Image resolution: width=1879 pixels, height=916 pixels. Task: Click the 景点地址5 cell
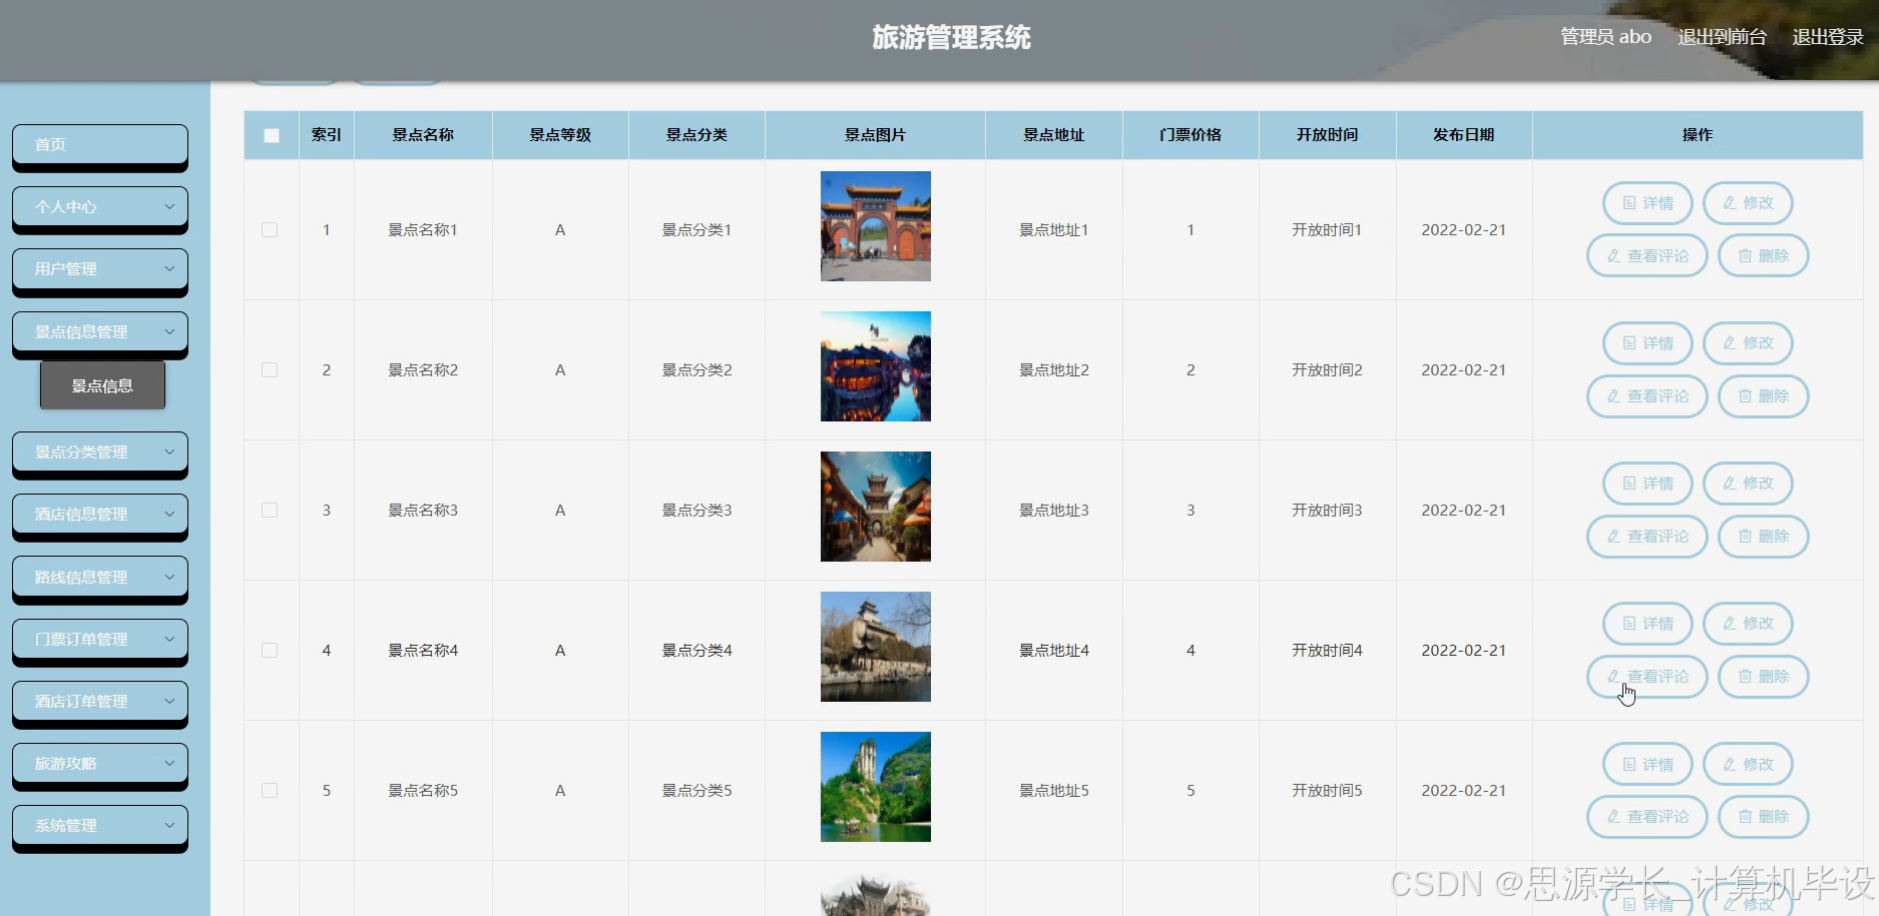pyautogui.click(x=1054, y=790)
